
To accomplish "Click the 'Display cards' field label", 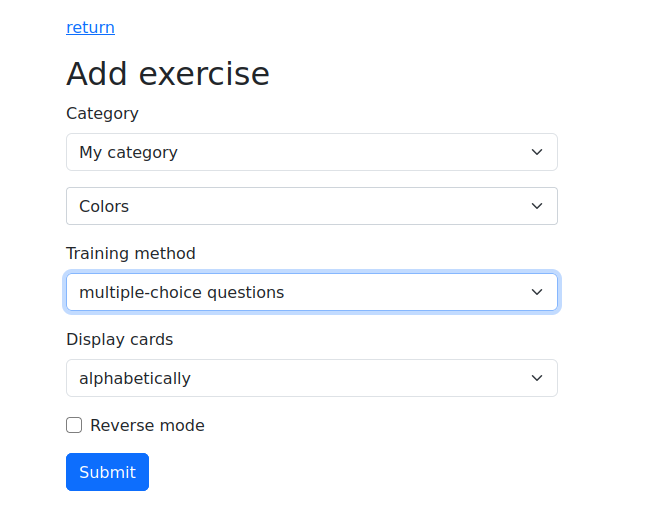I will click(x=119, y=339).
